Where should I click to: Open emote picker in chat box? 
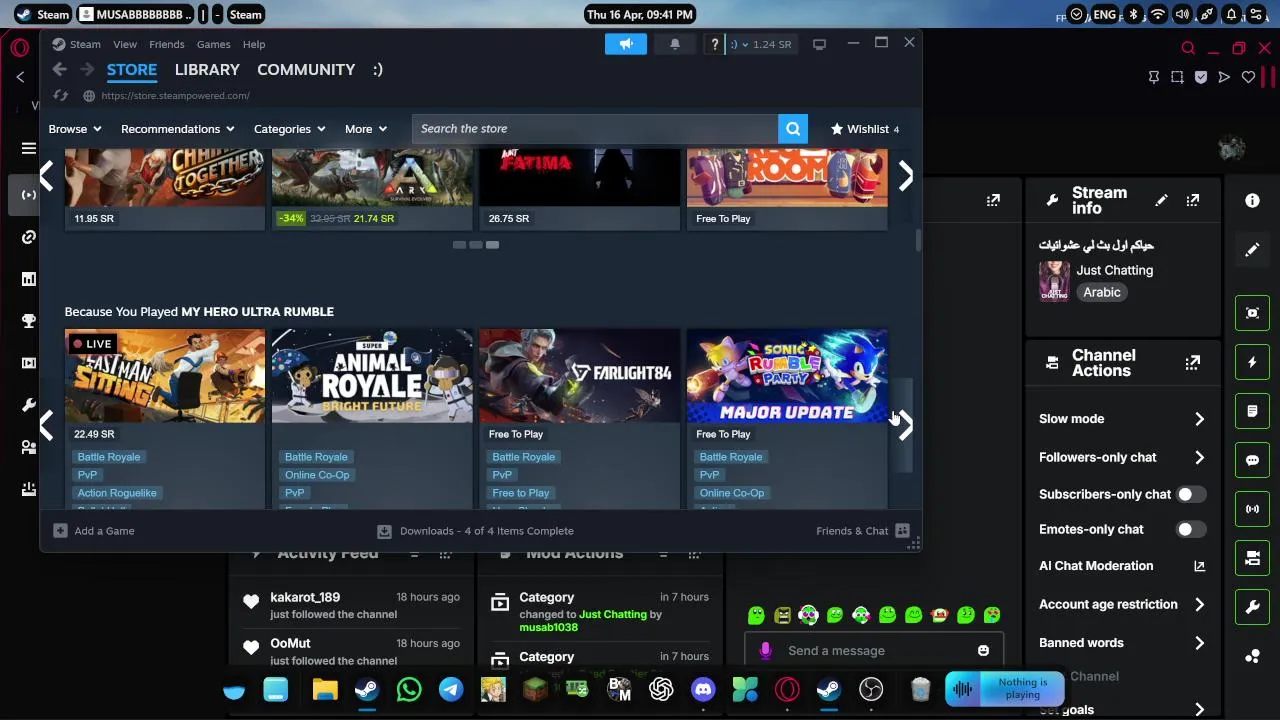(x=983, y=650)
